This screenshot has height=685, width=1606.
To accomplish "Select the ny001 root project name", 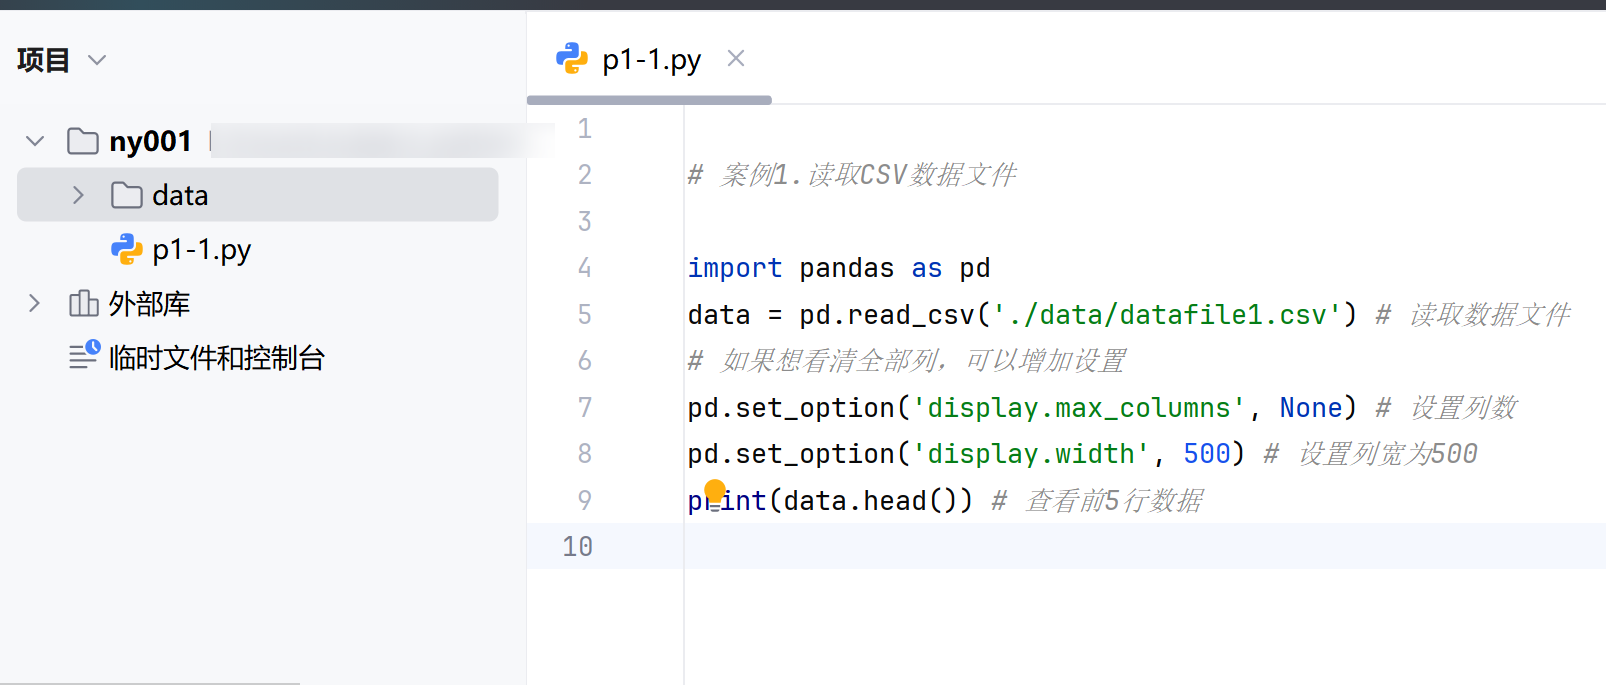I will click(x=150, y=141).
